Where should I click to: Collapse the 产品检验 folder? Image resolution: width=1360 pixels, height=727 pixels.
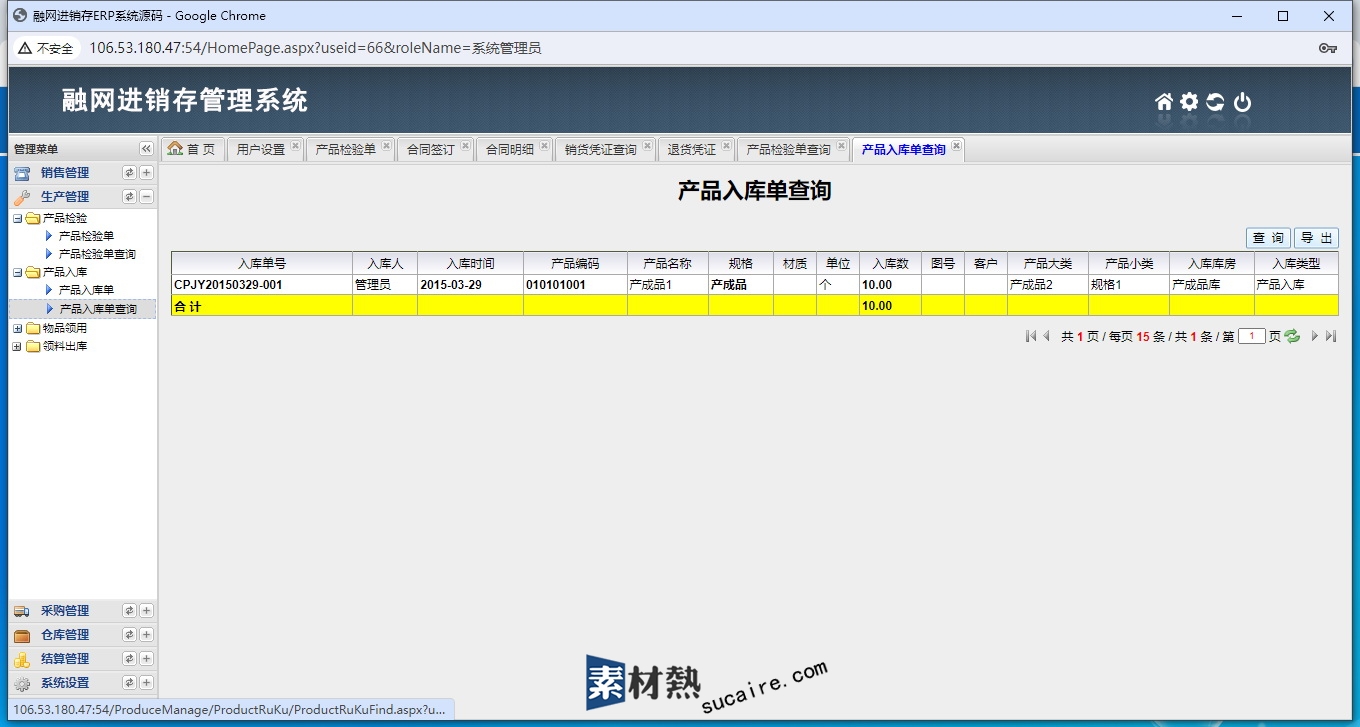pos(17,218)
